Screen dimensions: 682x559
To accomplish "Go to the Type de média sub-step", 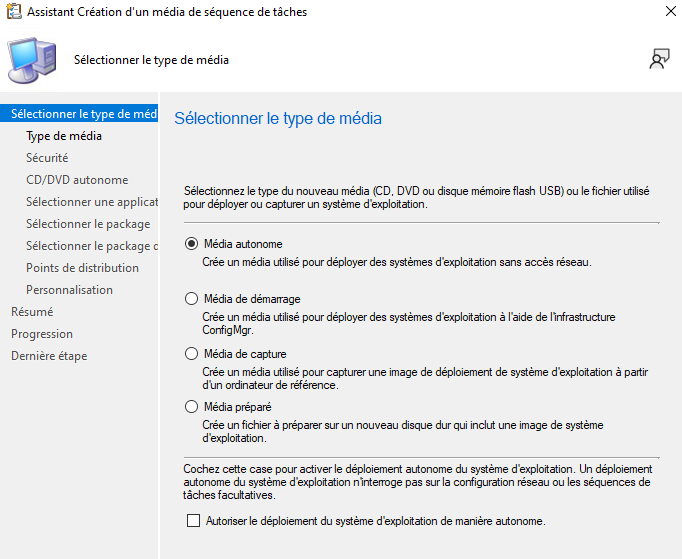I will 64,136.
